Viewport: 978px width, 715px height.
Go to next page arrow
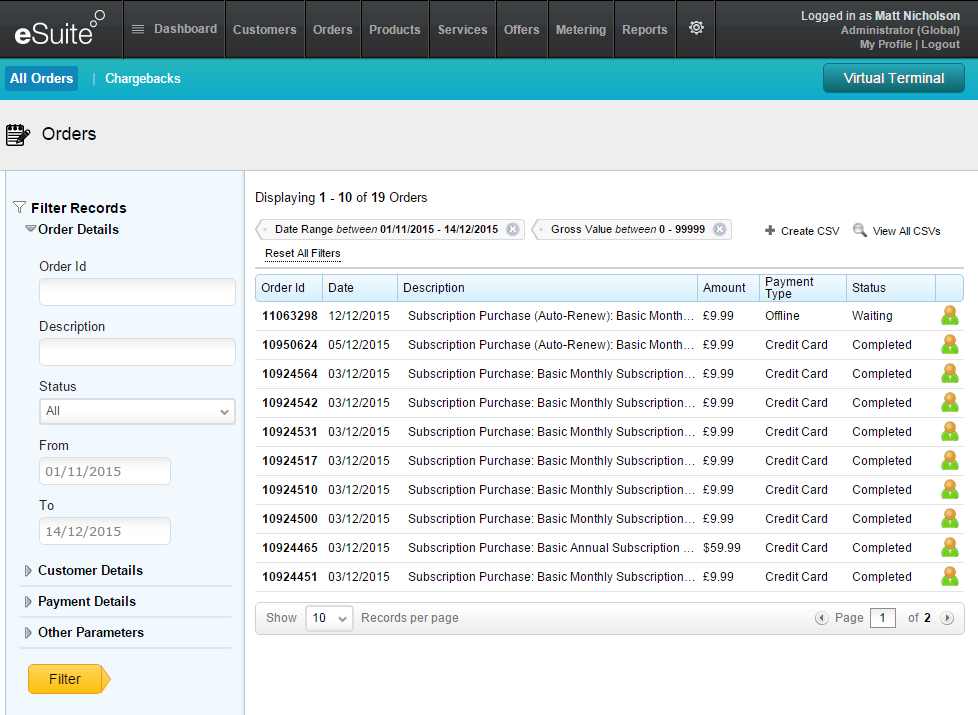pos(947,618)
